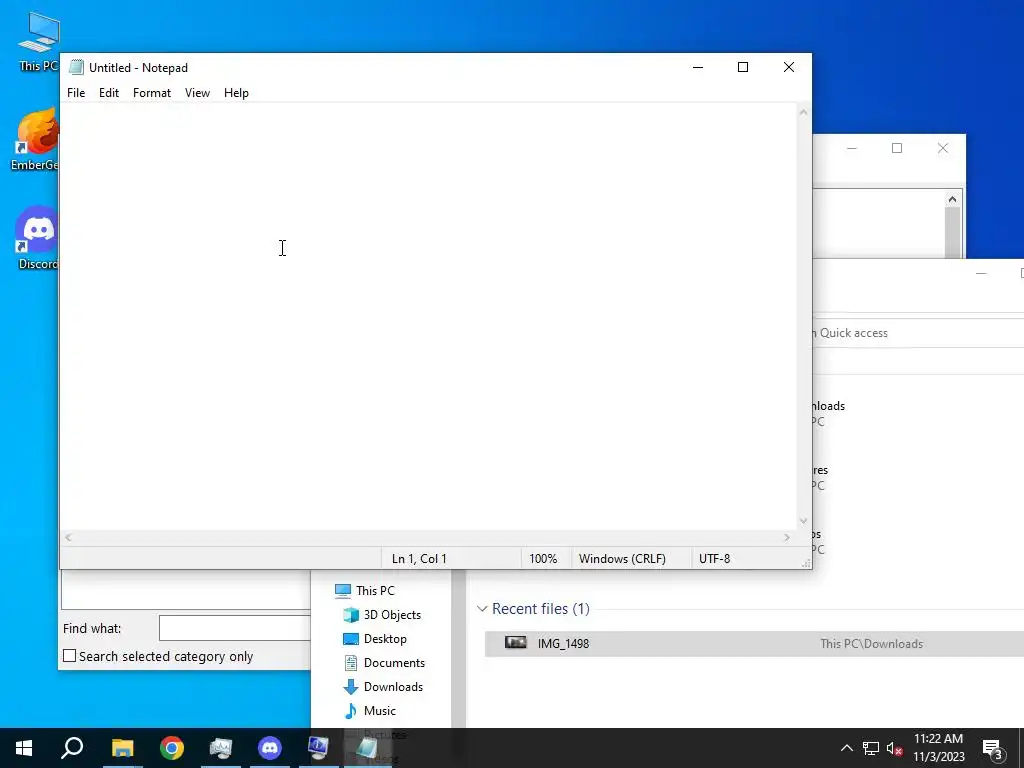Click the network status tray icon
This screenshot has width=1024, height=768.
[871, 748]
